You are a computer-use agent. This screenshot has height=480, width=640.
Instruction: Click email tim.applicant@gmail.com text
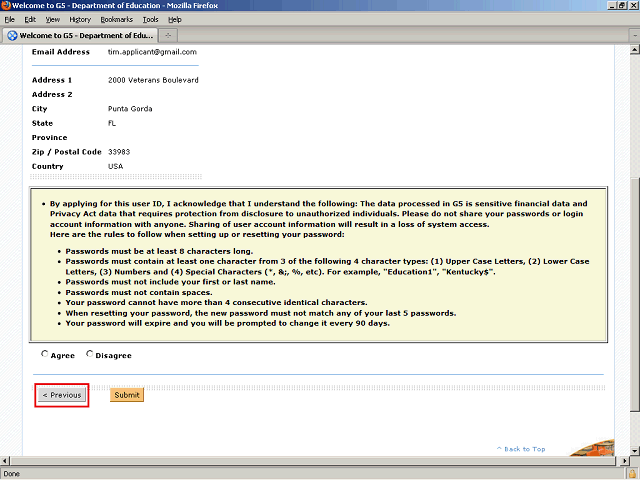click(152, 52)
